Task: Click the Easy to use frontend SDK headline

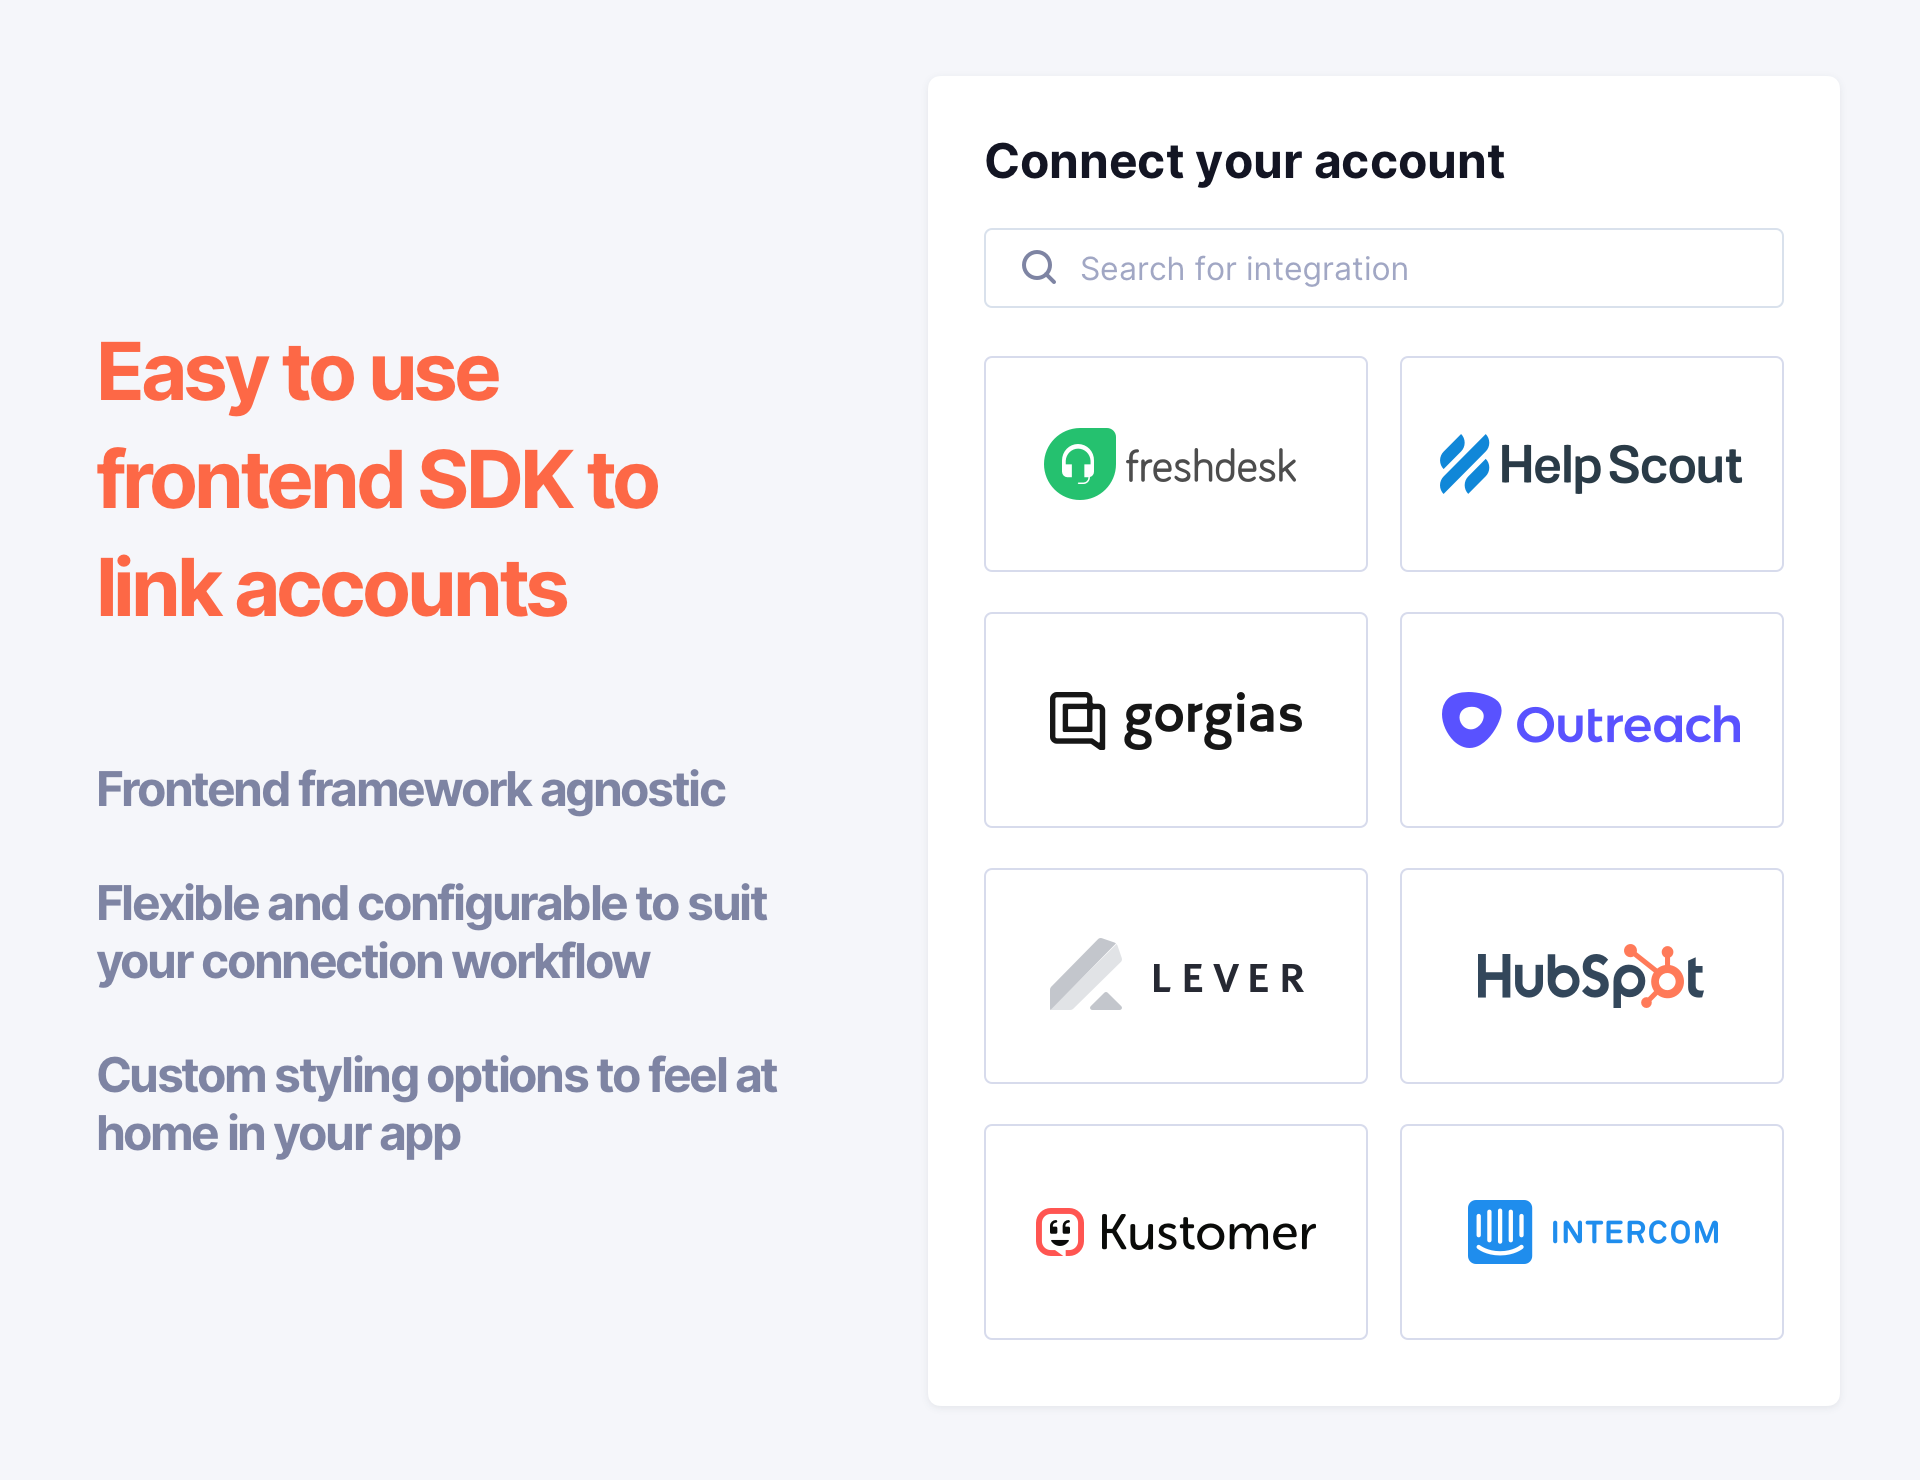Action: pyautogui.click(x=378, y=480)
